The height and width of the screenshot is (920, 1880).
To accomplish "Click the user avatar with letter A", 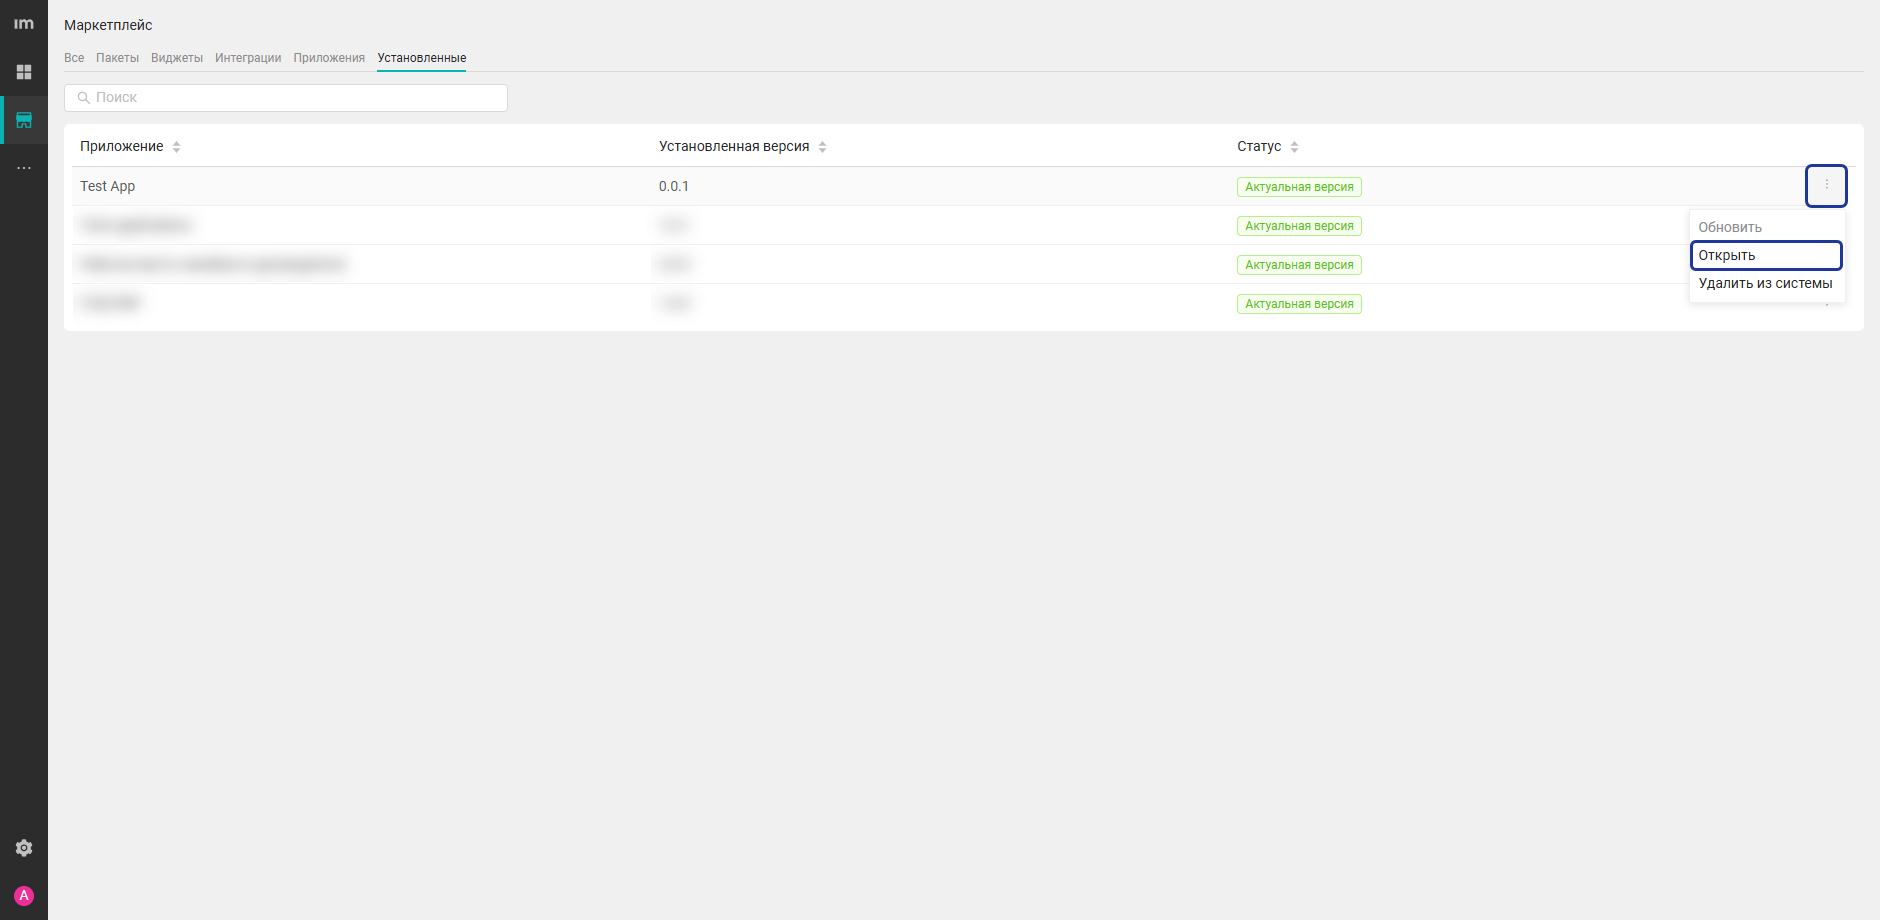I will tap(24, 896).
